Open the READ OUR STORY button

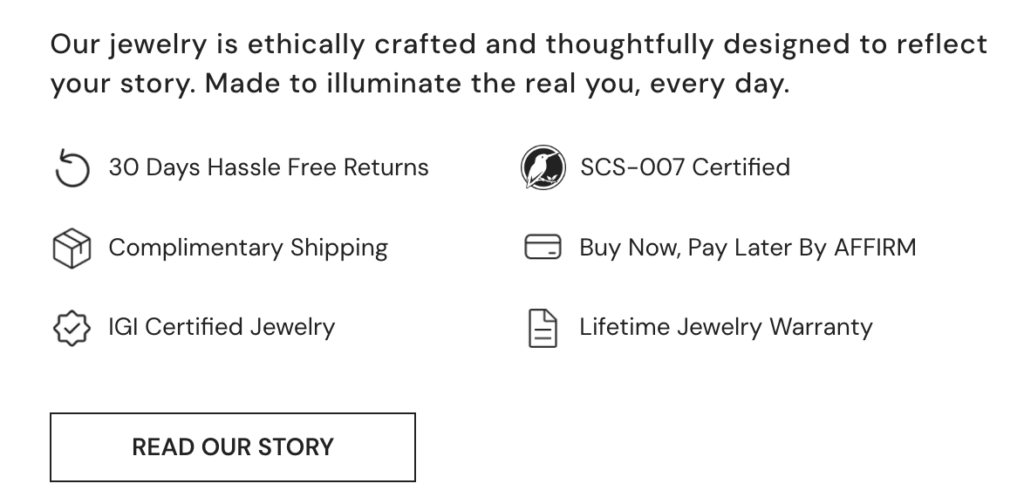(233, 447)
